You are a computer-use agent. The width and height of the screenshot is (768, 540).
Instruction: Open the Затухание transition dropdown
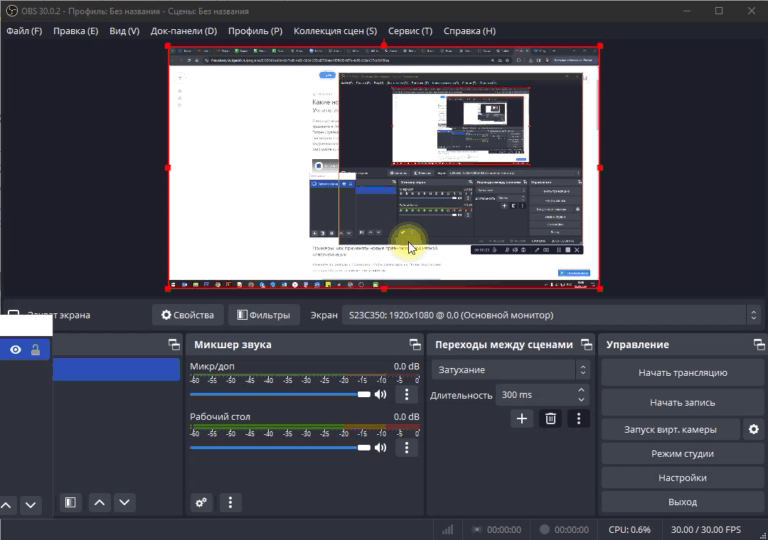click(x=510, y=370)
